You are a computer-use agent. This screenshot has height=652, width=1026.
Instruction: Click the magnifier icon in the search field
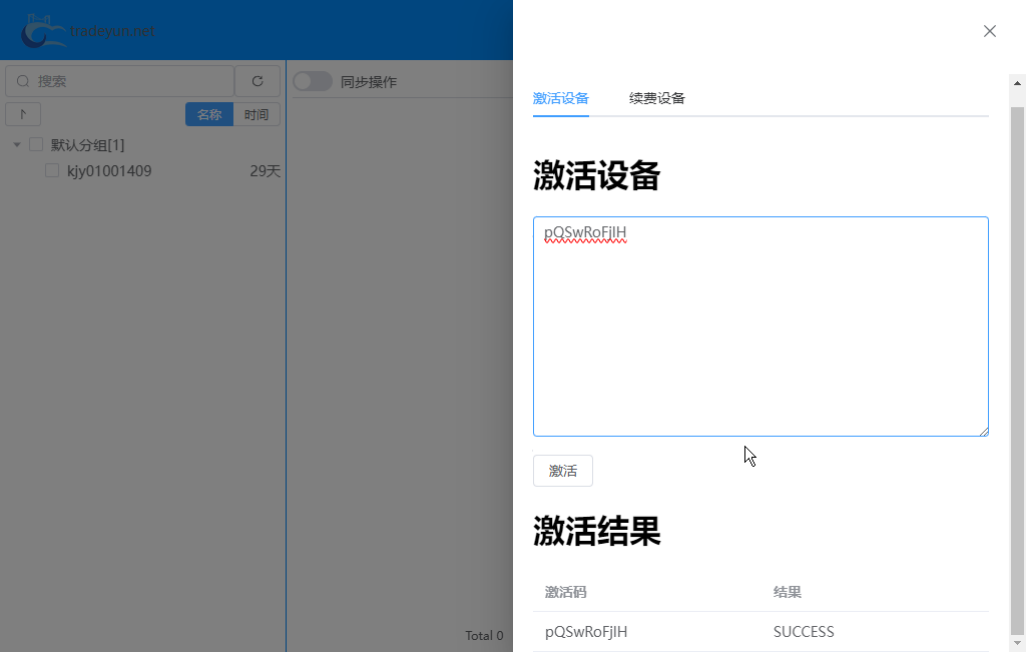[22, 81]
